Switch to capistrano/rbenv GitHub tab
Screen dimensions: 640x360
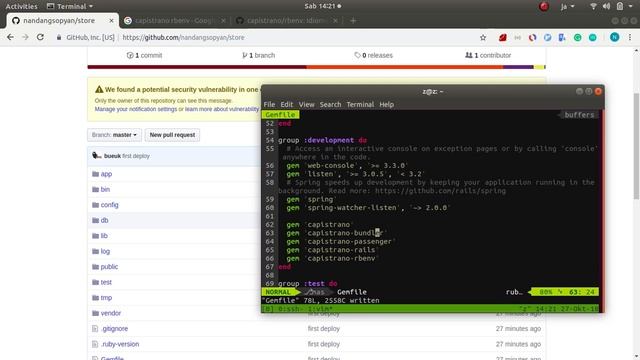[286, 20]
